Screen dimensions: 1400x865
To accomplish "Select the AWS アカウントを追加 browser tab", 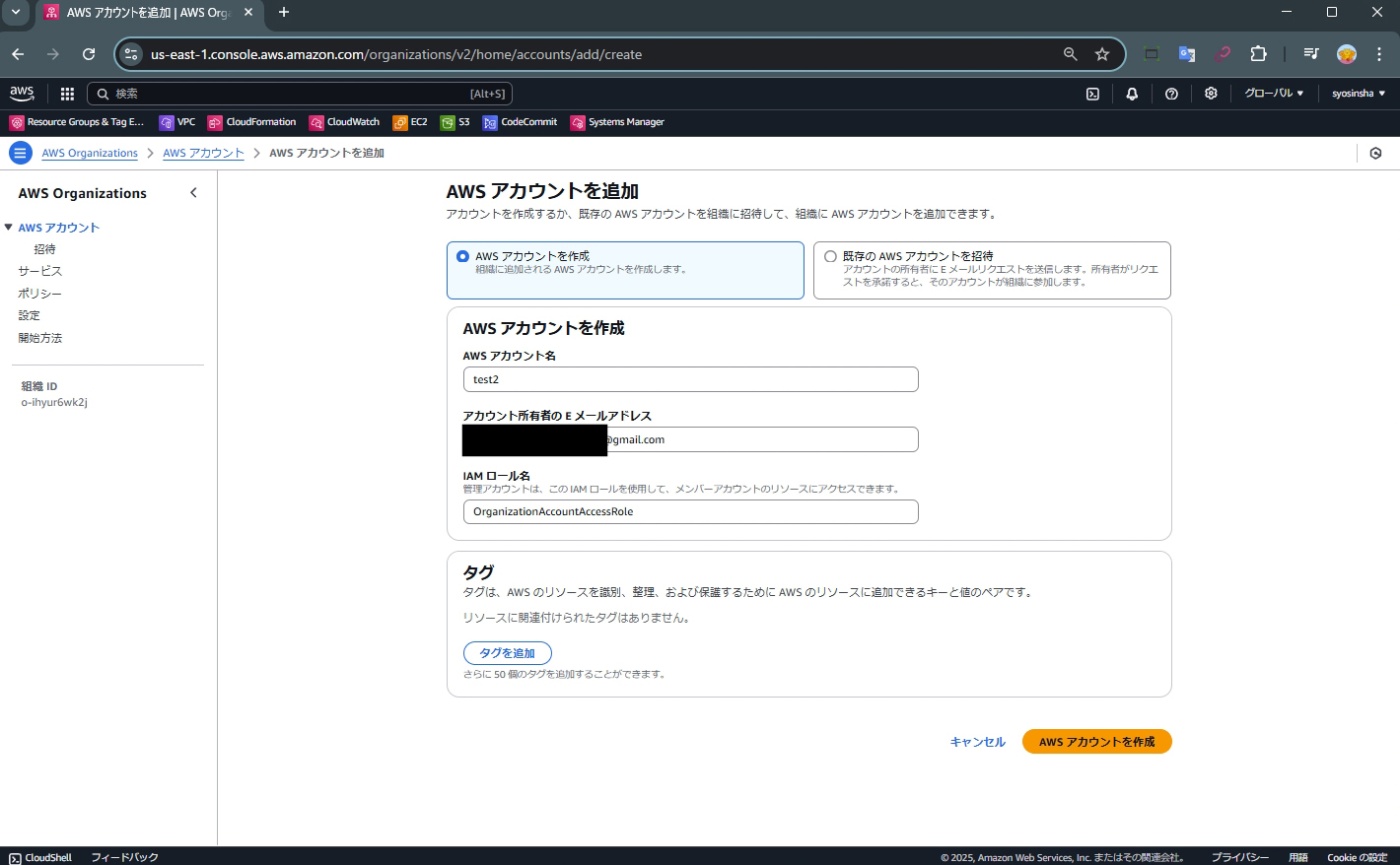I will coord(148,13).
